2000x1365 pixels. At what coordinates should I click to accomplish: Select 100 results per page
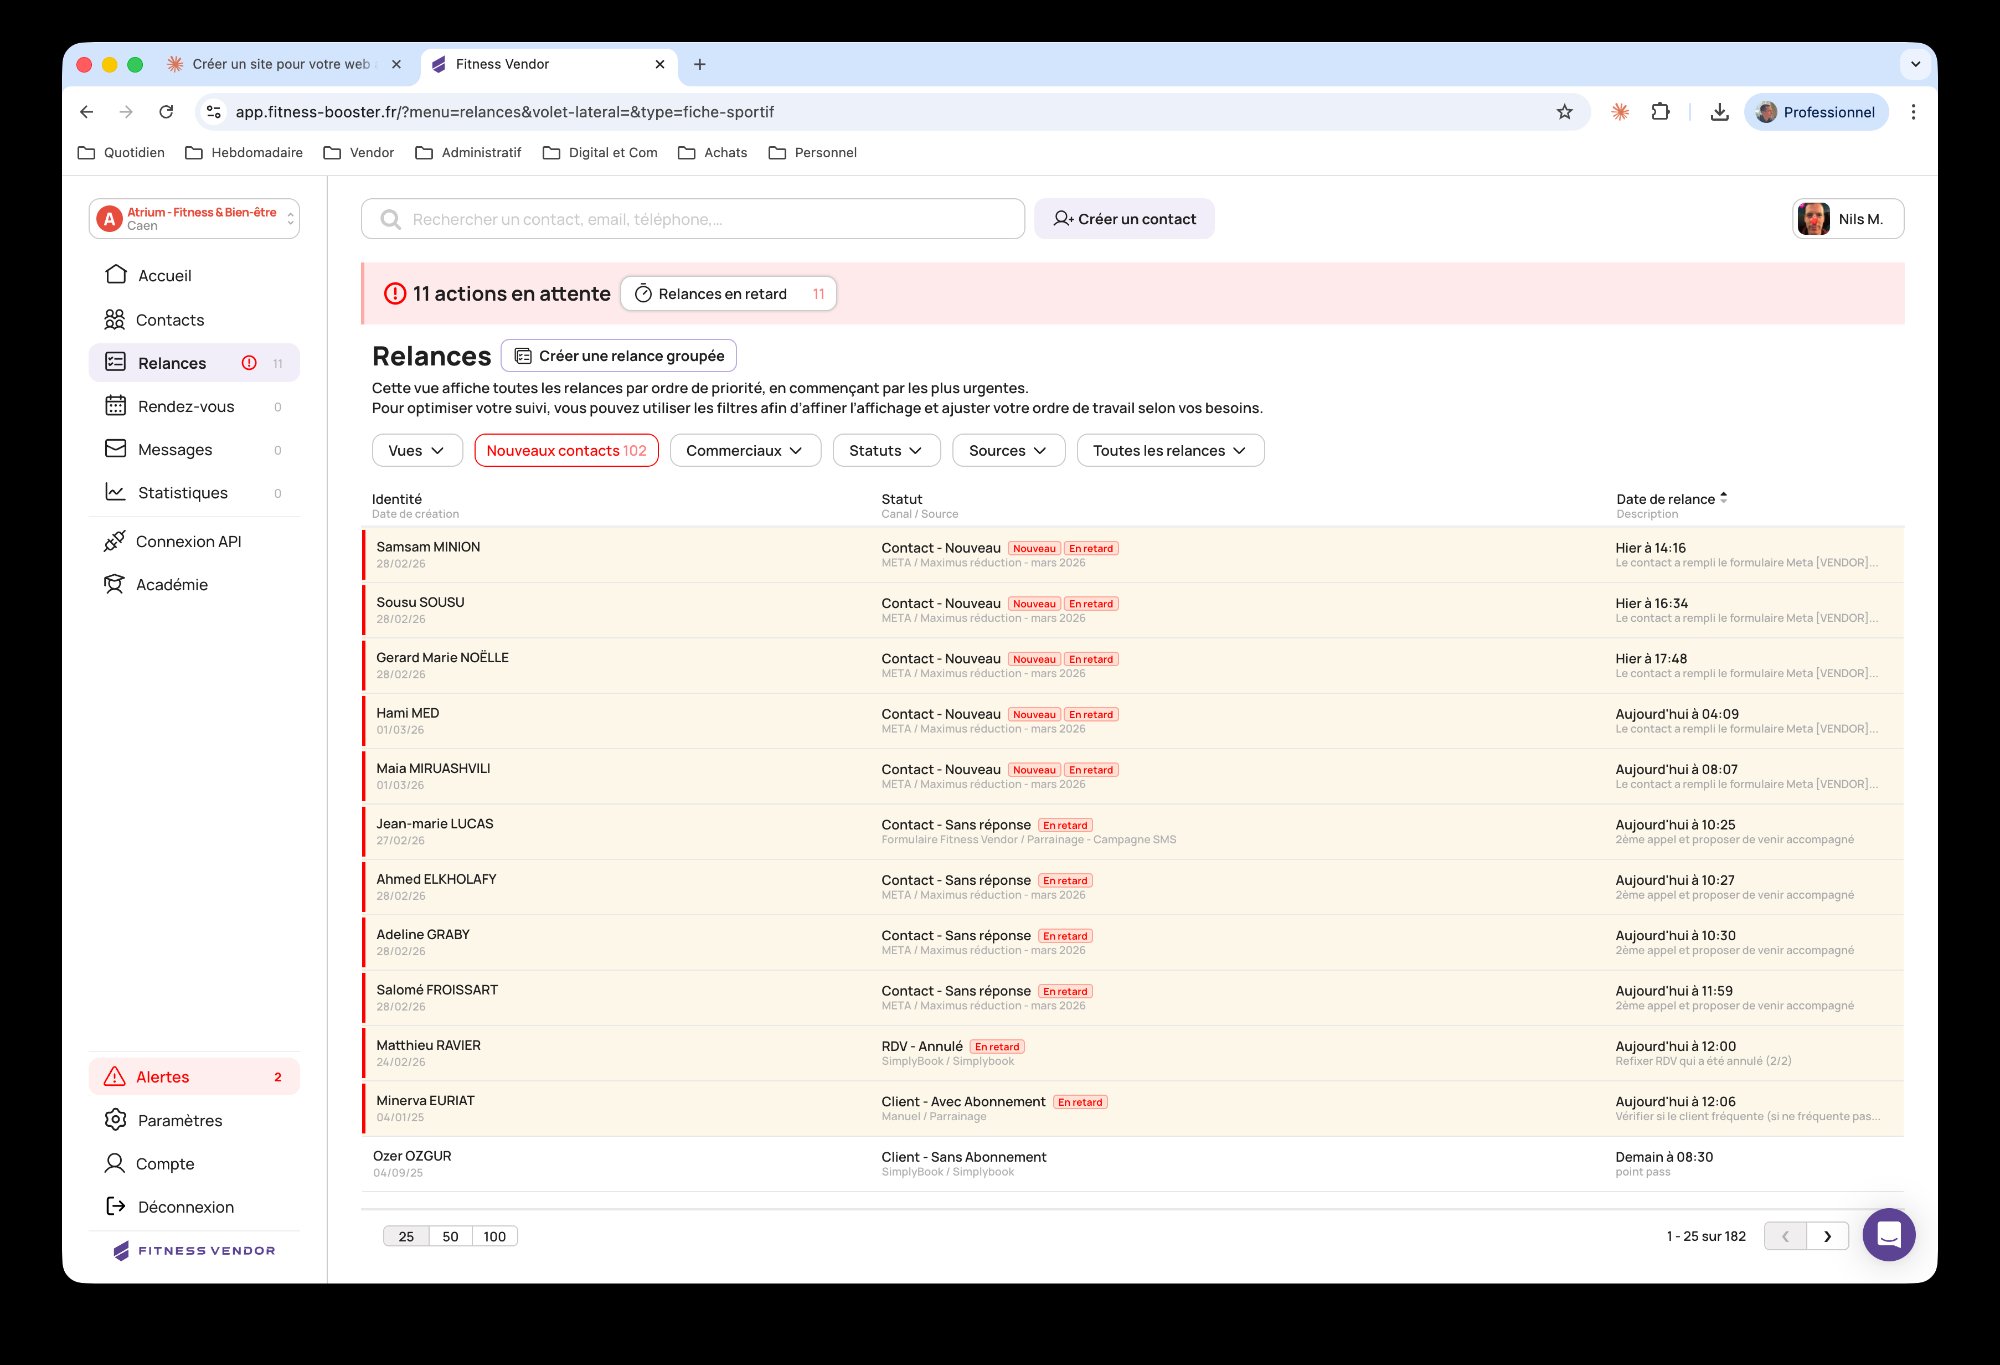494,1236
